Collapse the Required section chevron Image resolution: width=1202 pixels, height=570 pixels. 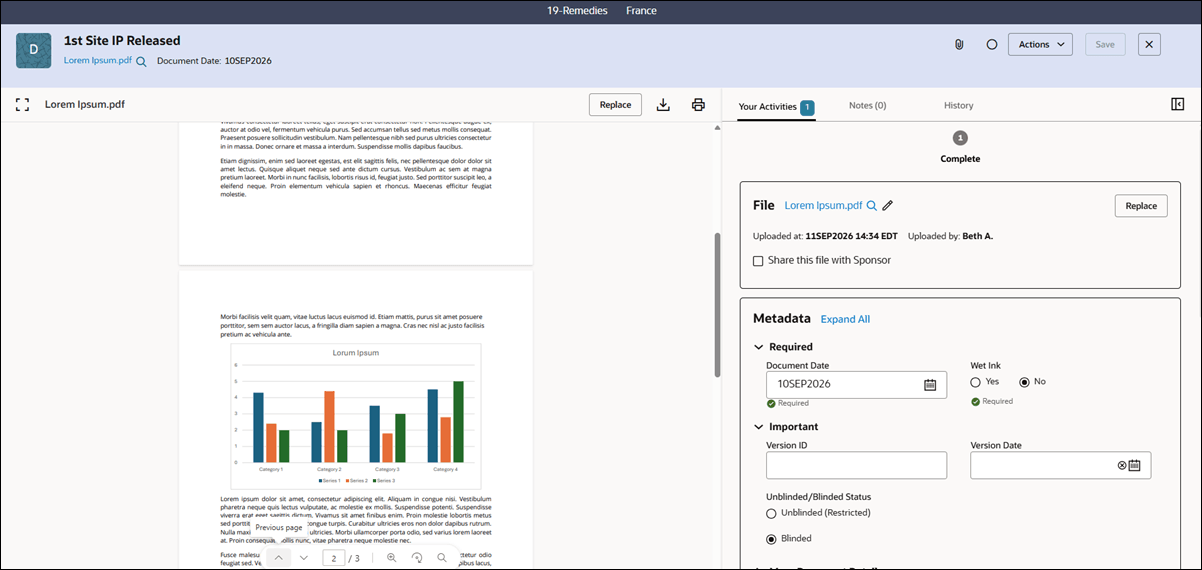[x=758, y=347]
